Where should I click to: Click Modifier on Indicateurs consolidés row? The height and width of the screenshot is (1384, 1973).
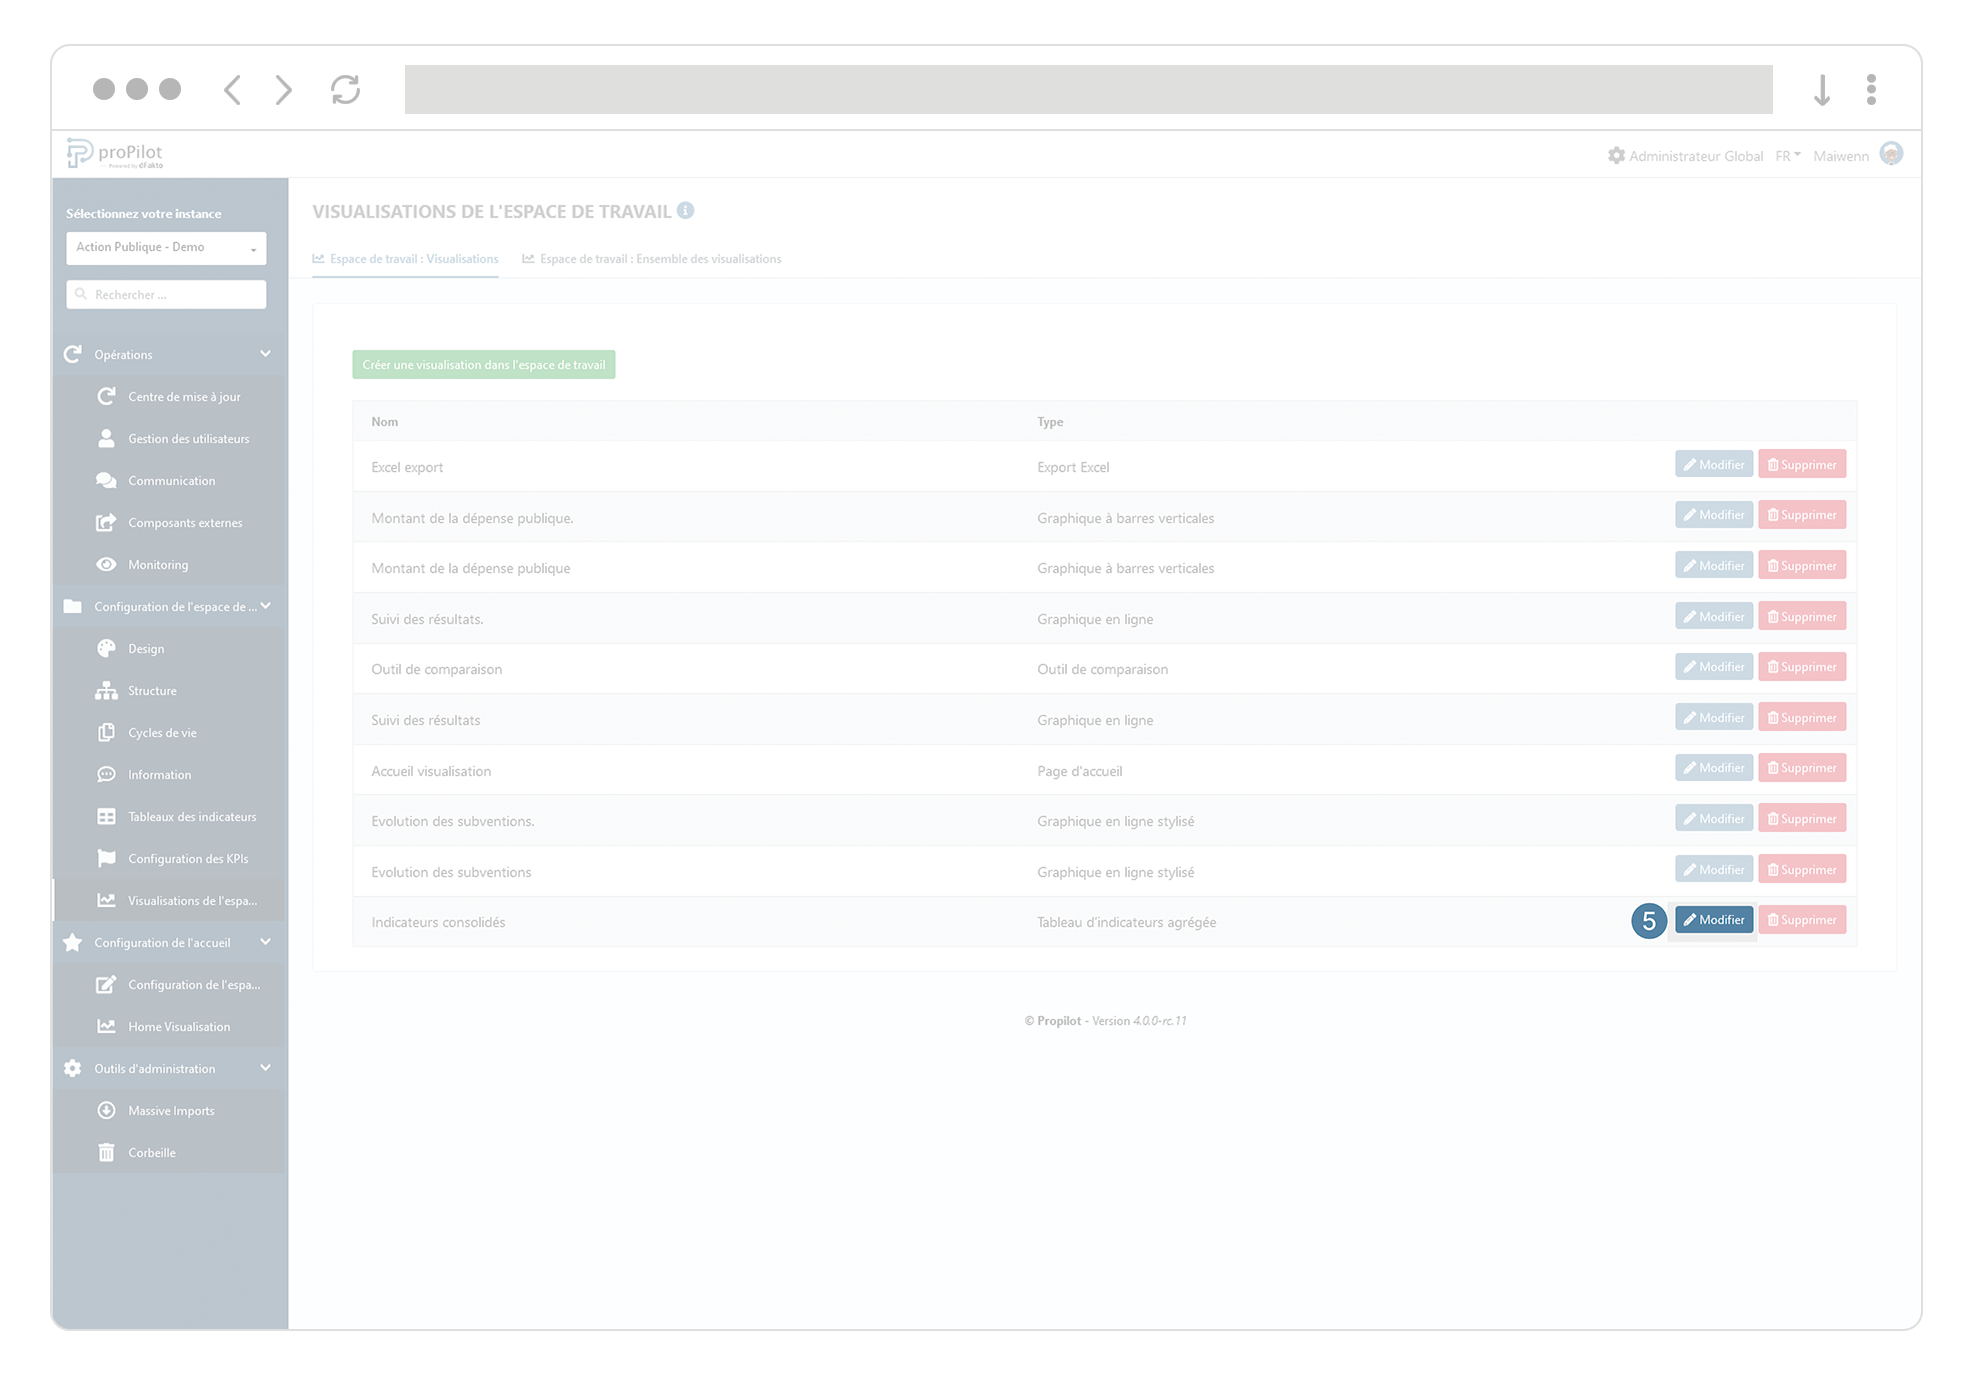pyautogui.click(x=1713, y=919)
